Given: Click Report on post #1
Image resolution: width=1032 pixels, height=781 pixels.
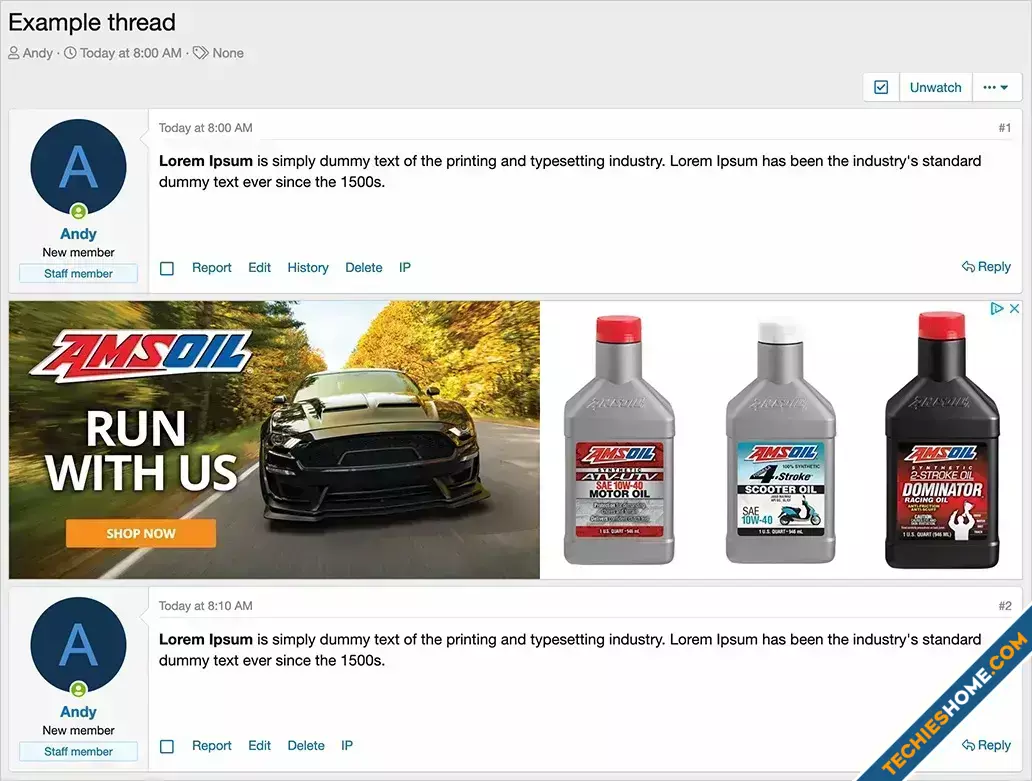Looking at the screenshot, I should pos(211,268).
